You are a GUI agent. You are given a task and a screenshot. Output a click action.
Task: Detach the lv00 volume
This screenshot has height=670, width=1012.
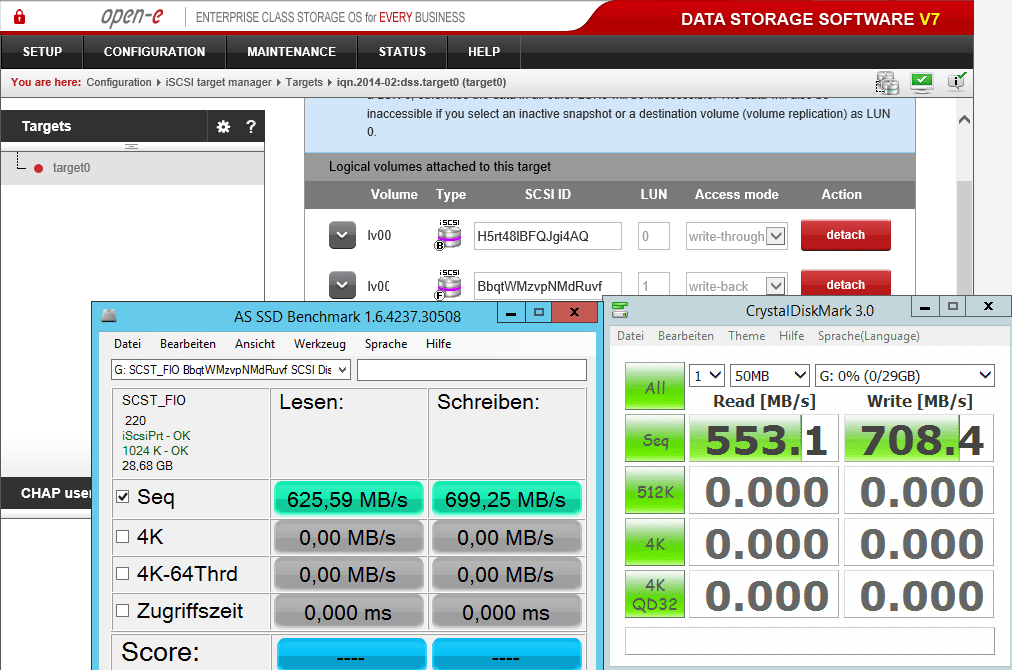tap(845, 235)
